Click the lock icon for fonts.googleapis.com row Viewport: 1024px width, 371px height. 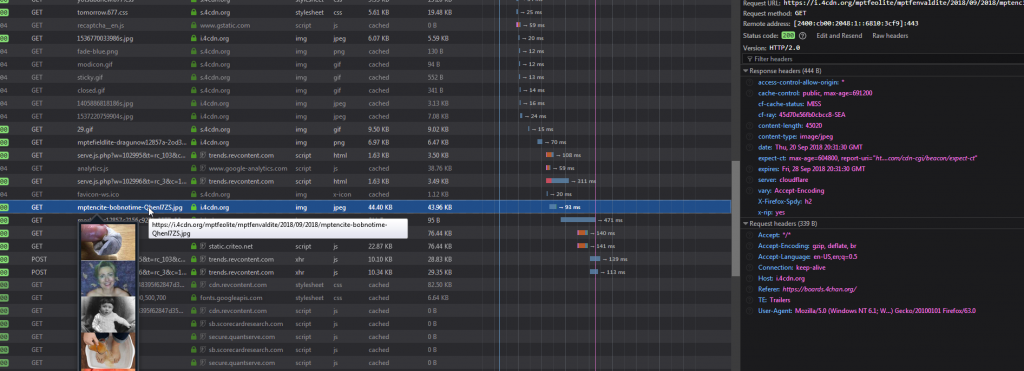(193, 298)
